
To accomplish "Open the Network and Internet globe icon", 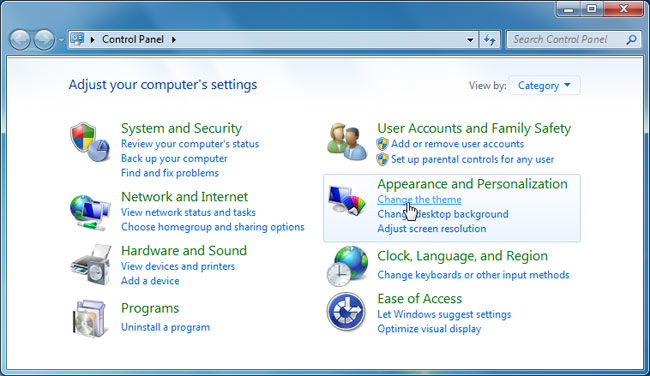I will click(x=90, y=213).
